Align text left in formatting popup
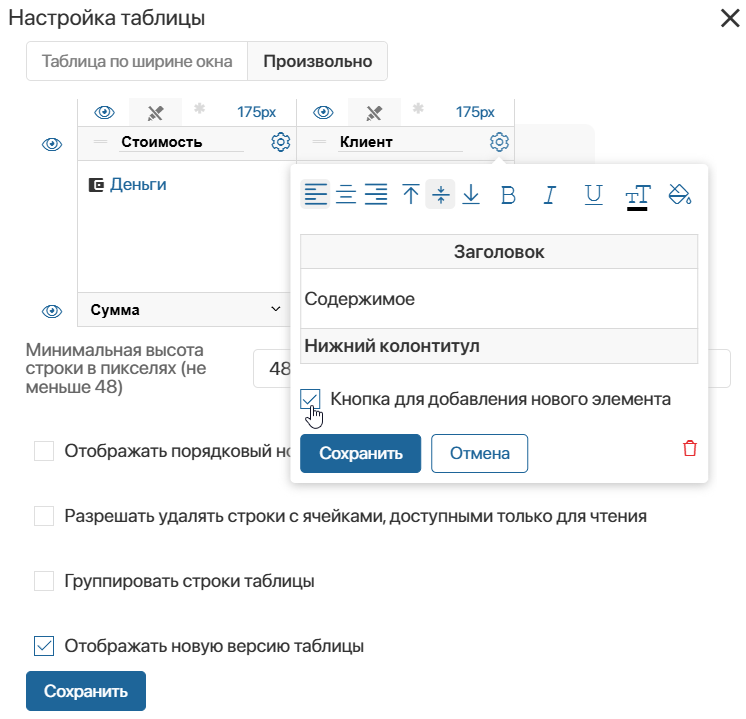746x719 pixels. tap(316, 195)
